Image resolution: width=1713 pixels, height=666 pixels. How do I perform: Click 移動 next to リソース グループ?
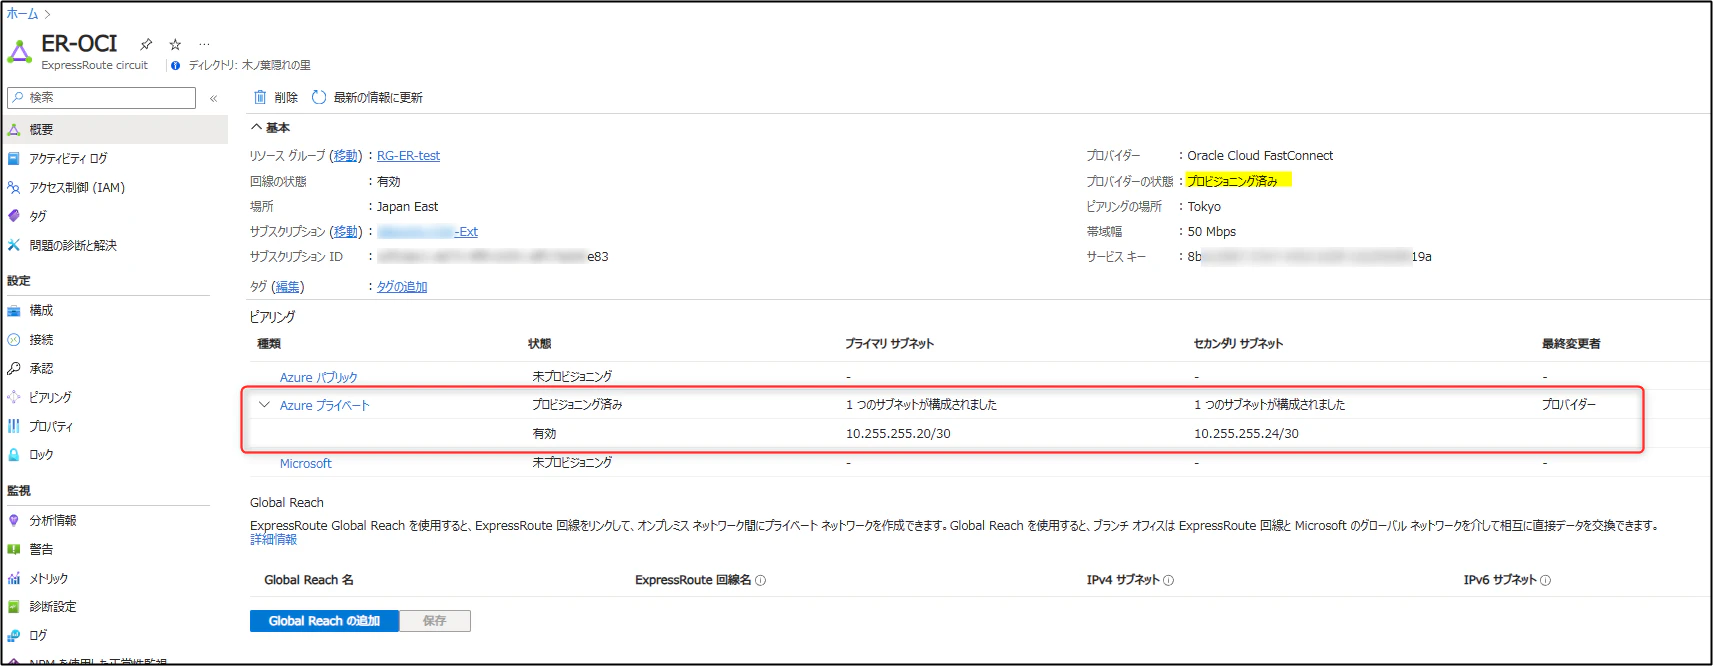tap(346, 156)
